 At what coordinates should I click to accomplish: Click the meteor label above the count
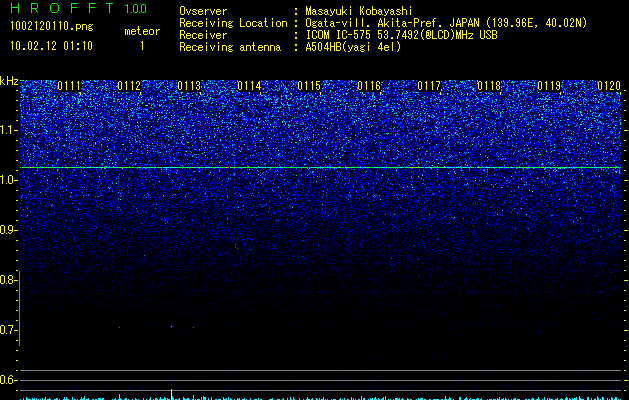[x=142, y=31]
